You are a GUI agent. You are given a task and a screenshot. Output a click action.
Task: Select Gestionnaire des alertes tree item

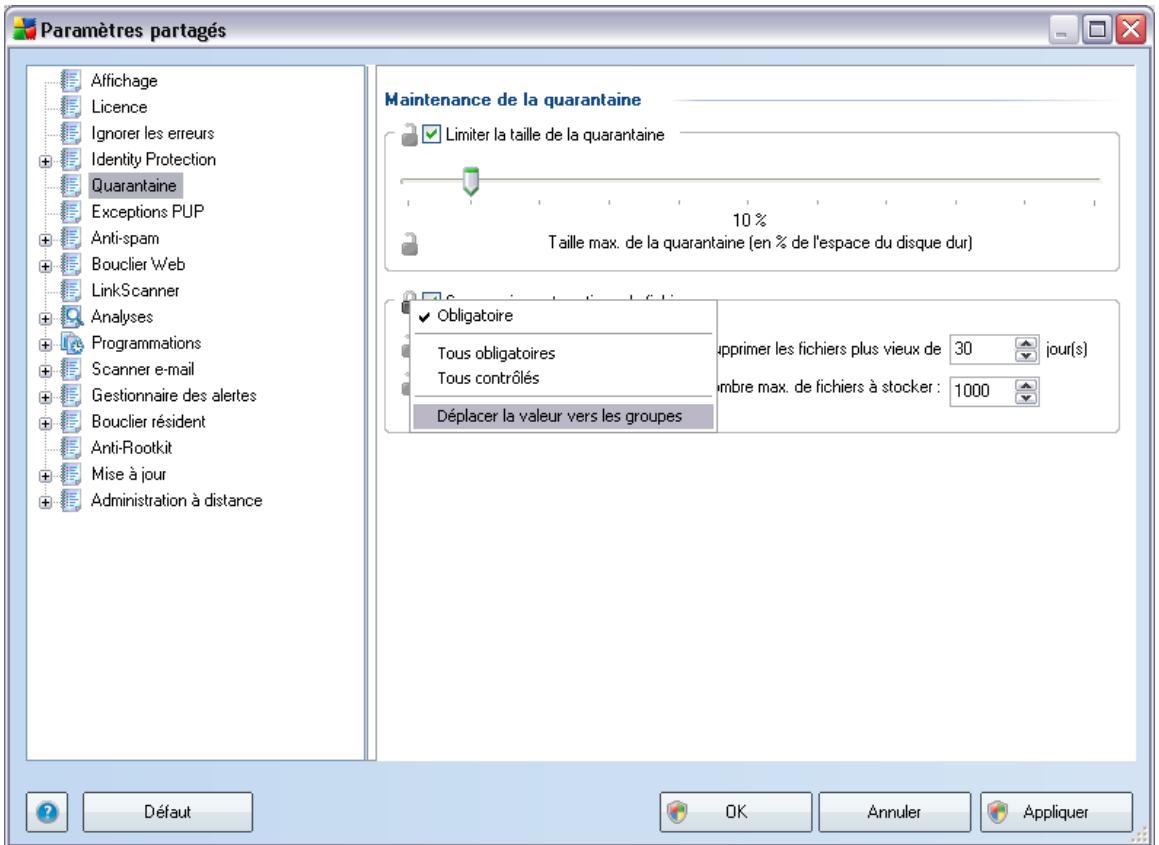pyautogui.click(x=174, y=396)
